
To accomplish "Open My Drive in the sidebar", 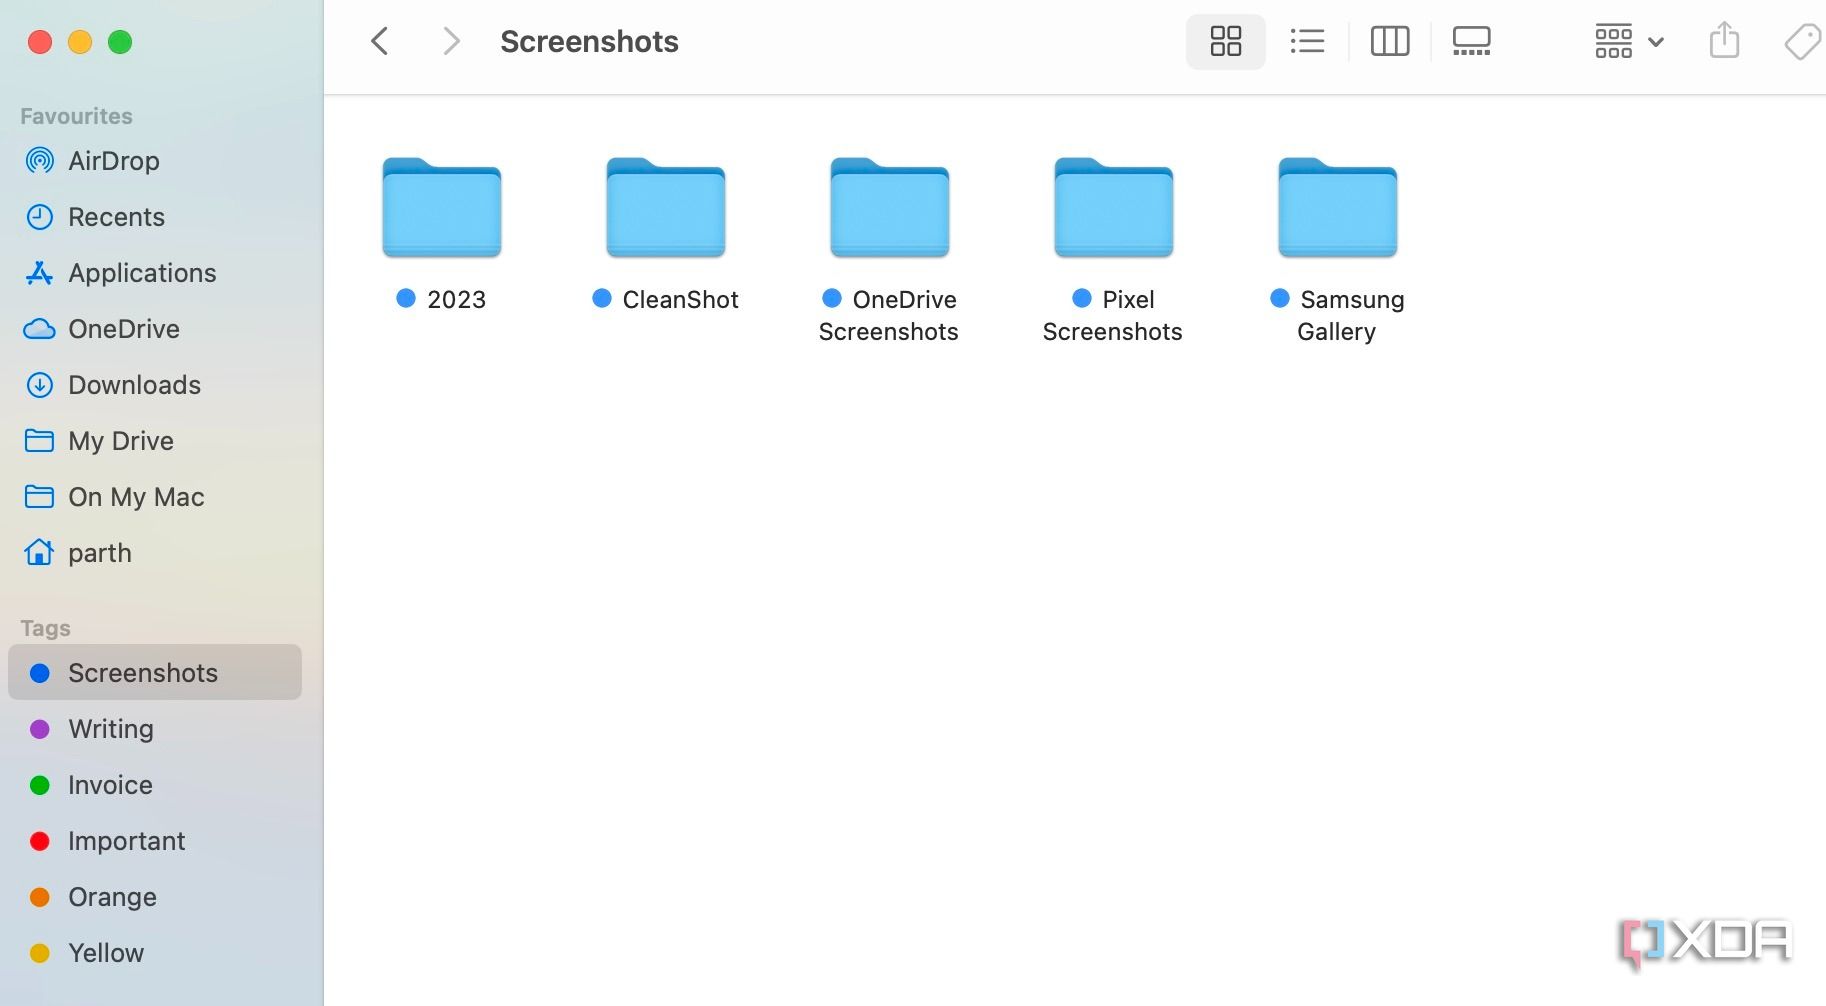I will (119, 440).
